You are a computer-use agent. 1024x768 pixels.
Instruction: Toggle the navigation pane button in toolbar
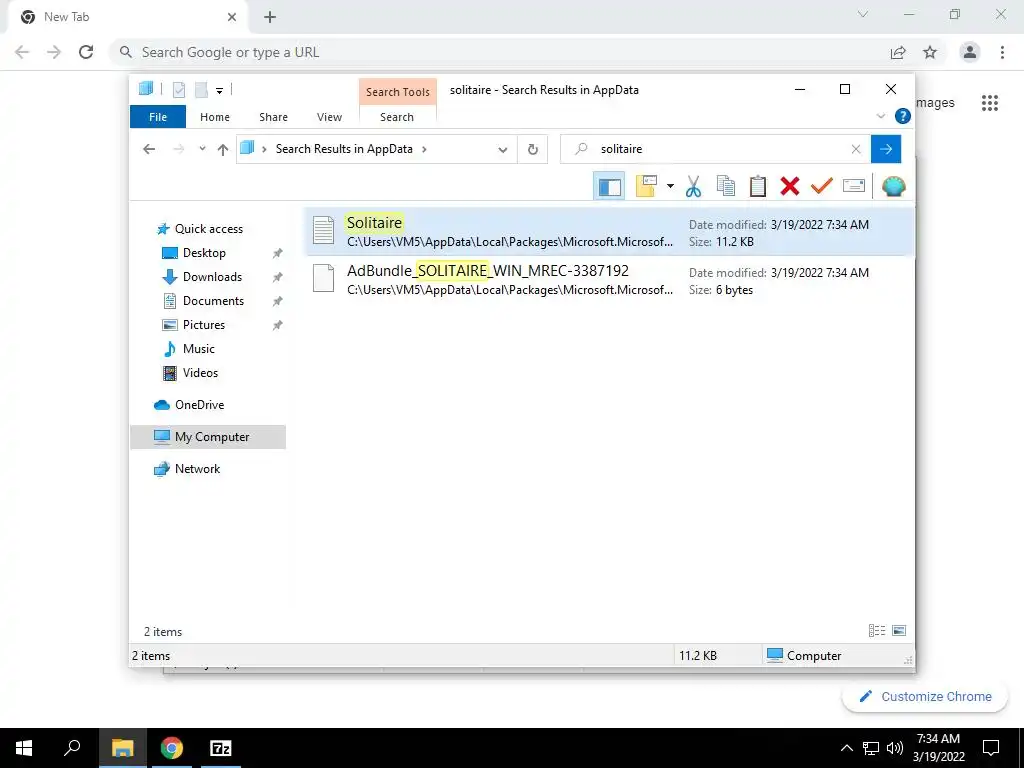click(x=609, y=187)
